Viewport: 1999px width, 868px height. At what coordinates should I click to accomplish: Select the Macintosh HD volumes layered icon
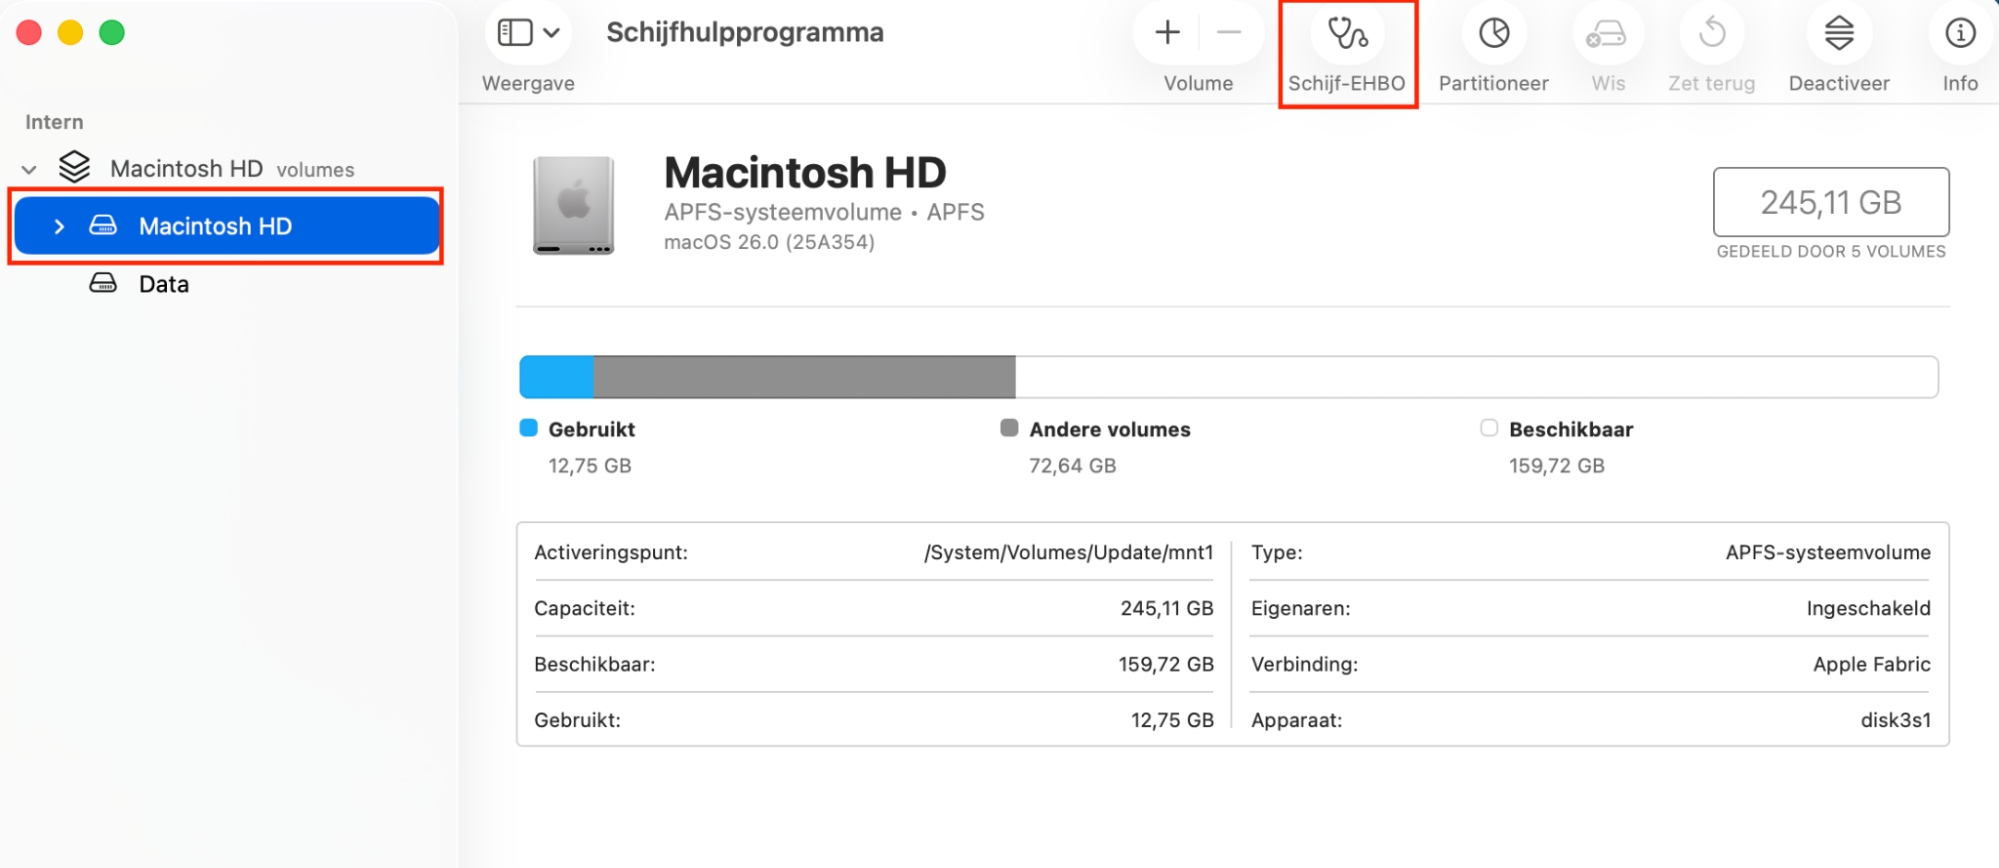(x=74, y=167)
